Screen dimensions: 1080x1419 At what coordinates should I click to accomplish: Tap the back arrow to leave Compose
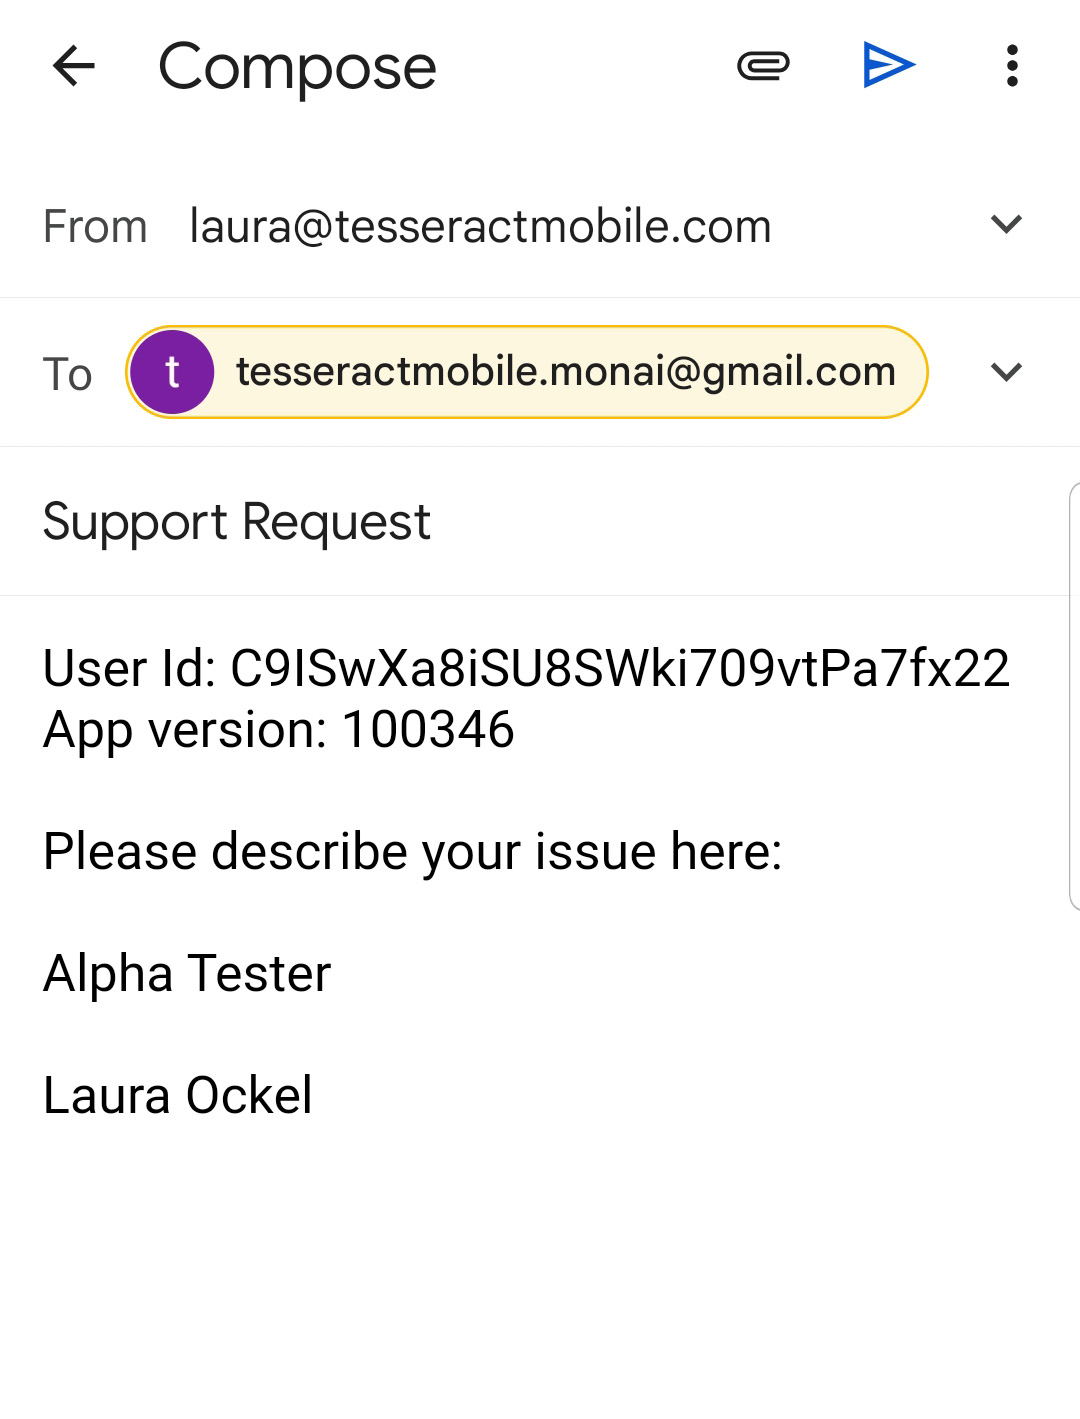(x=73, y=67)
